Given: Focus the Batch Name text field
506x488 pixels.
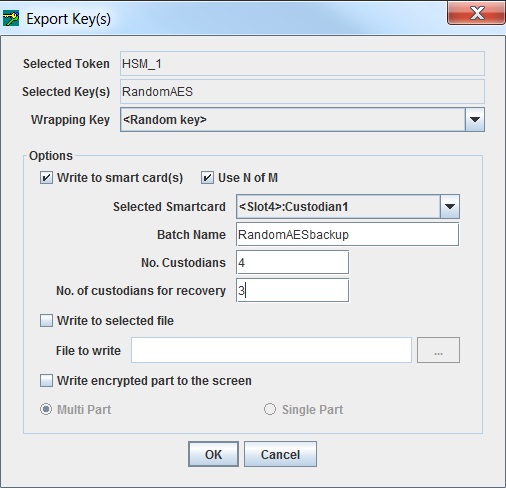Looking at the screenshot, I should (347, 235).
